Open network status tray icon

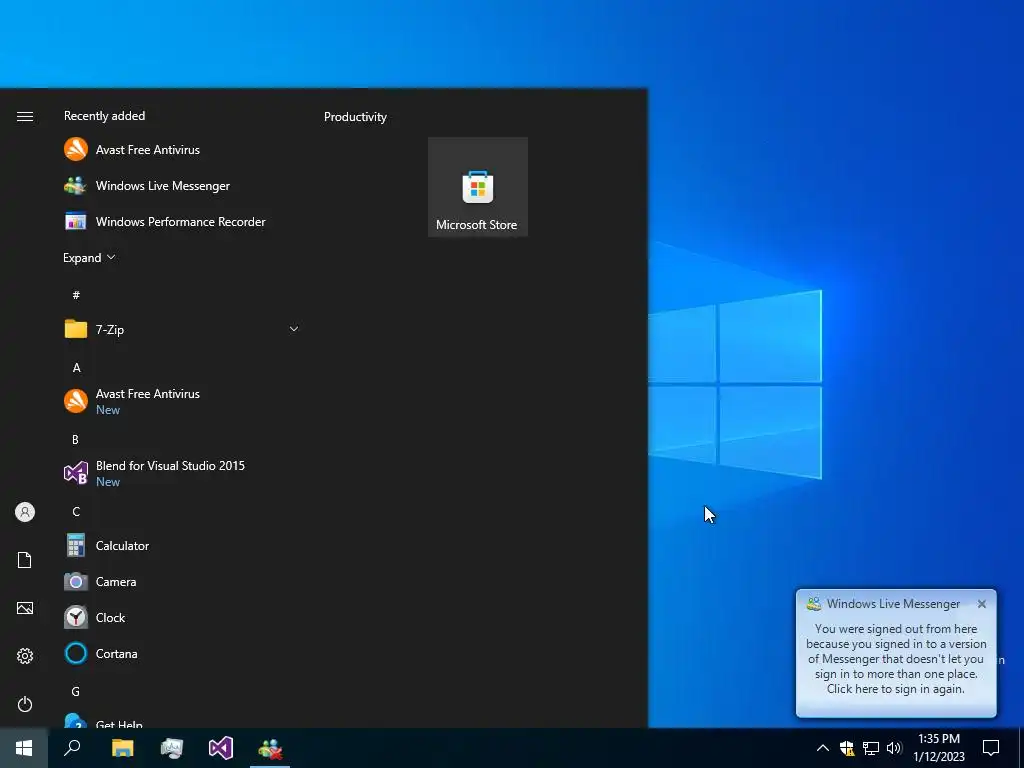(x=871, y=748)
